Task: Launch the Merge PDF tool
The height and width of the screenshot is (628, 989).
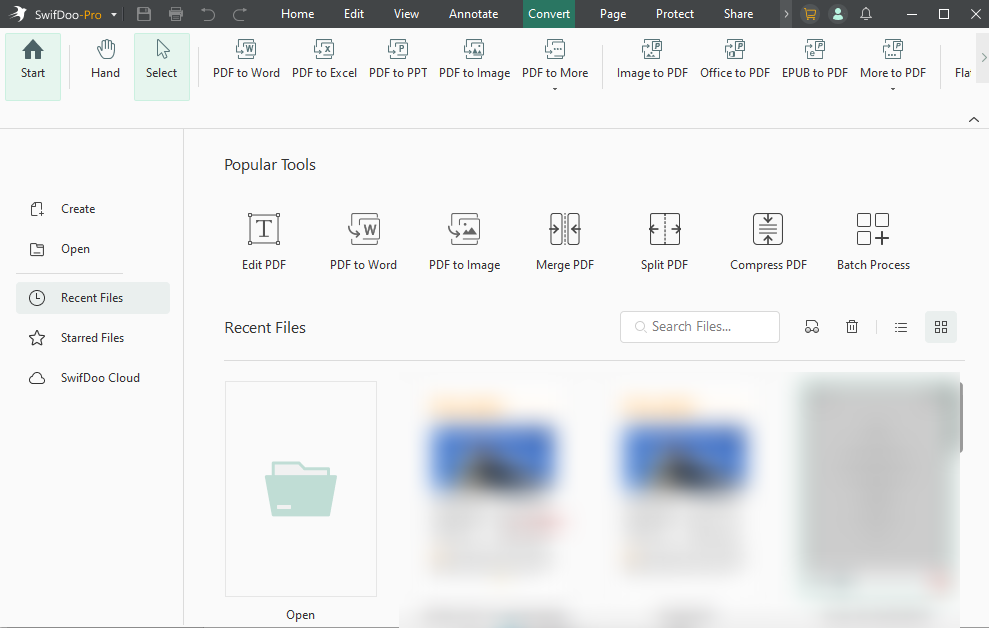Action: pos(564,238)
